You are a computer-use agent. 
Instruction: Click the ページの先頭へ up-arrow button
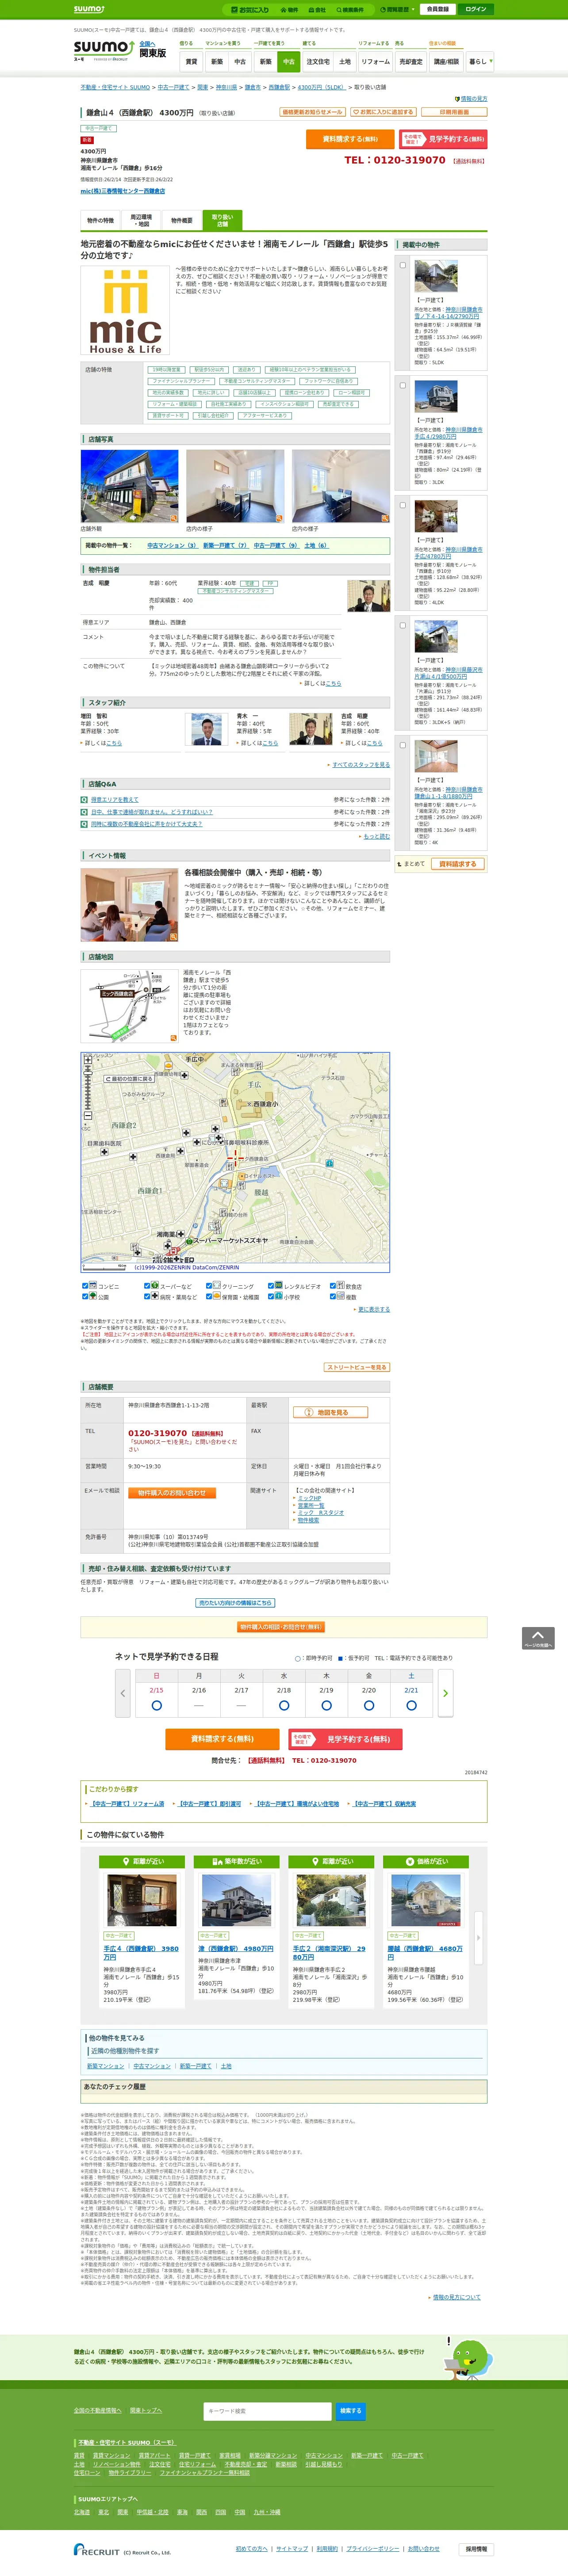[538, 1638]
